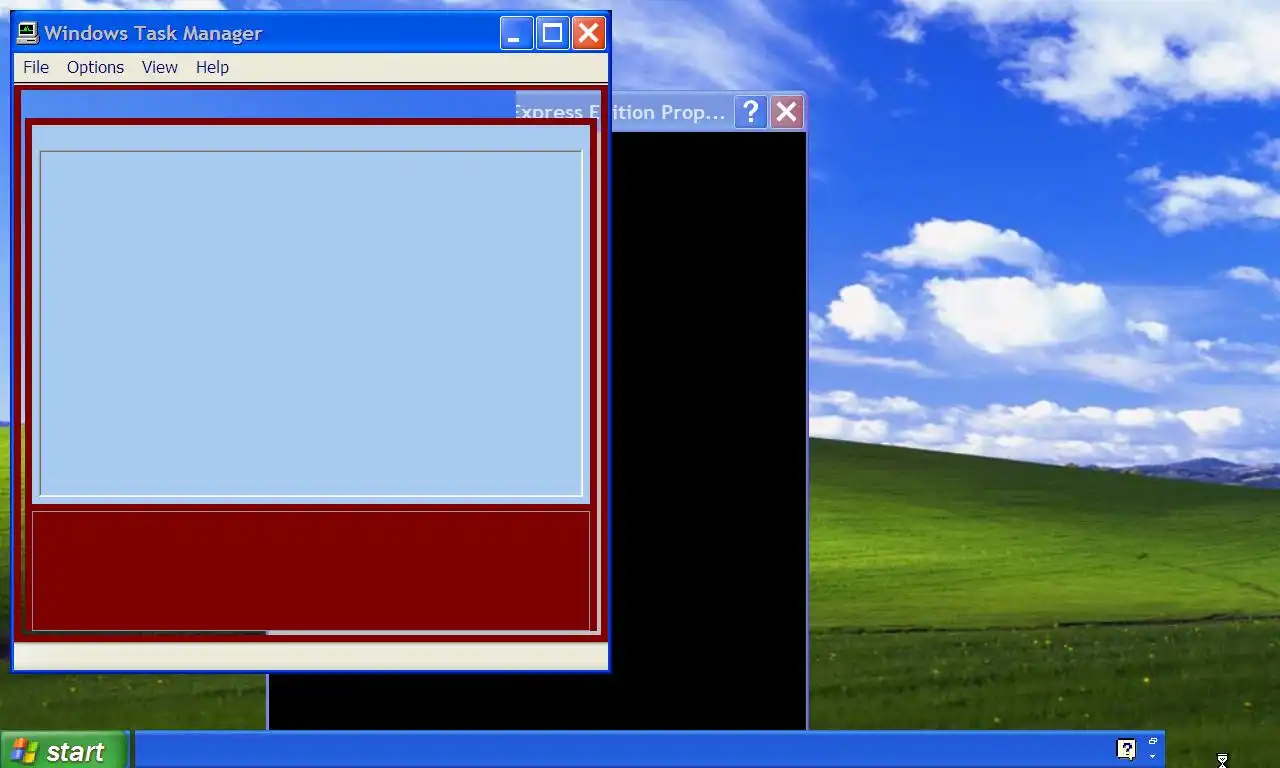Open the View menu in Task Manager
Image resolution: width=1280 pixels, height=768 pixels.
point(159,67)
